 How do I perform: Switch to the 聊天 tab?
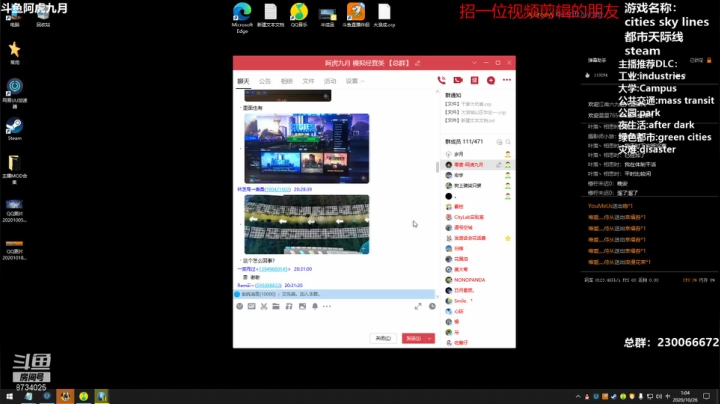243,81
